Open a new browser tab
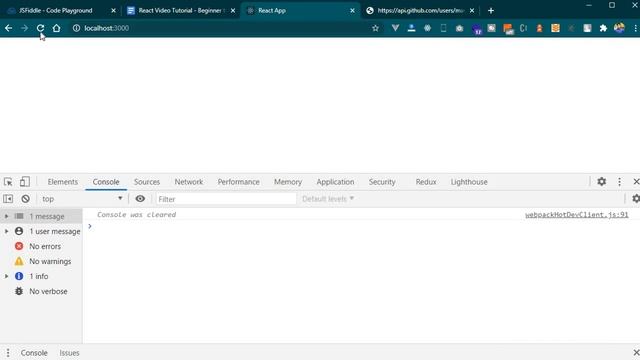Image resolution: width=640 pixels, height=360 pixels. point(491,11)
